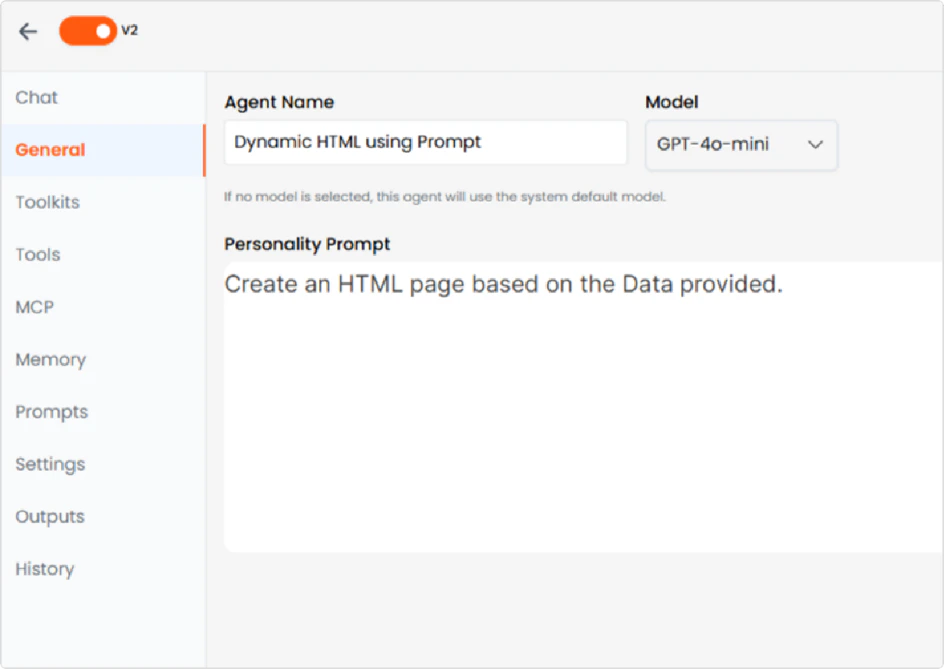Click the Model field label
944x669 pixels.
[x=671, y=102]
